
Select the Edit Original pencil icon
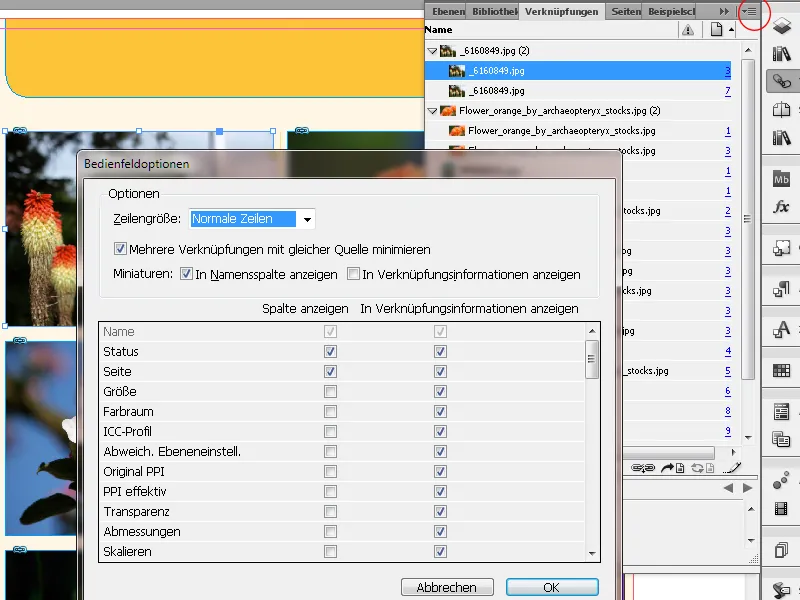(733, 467)
